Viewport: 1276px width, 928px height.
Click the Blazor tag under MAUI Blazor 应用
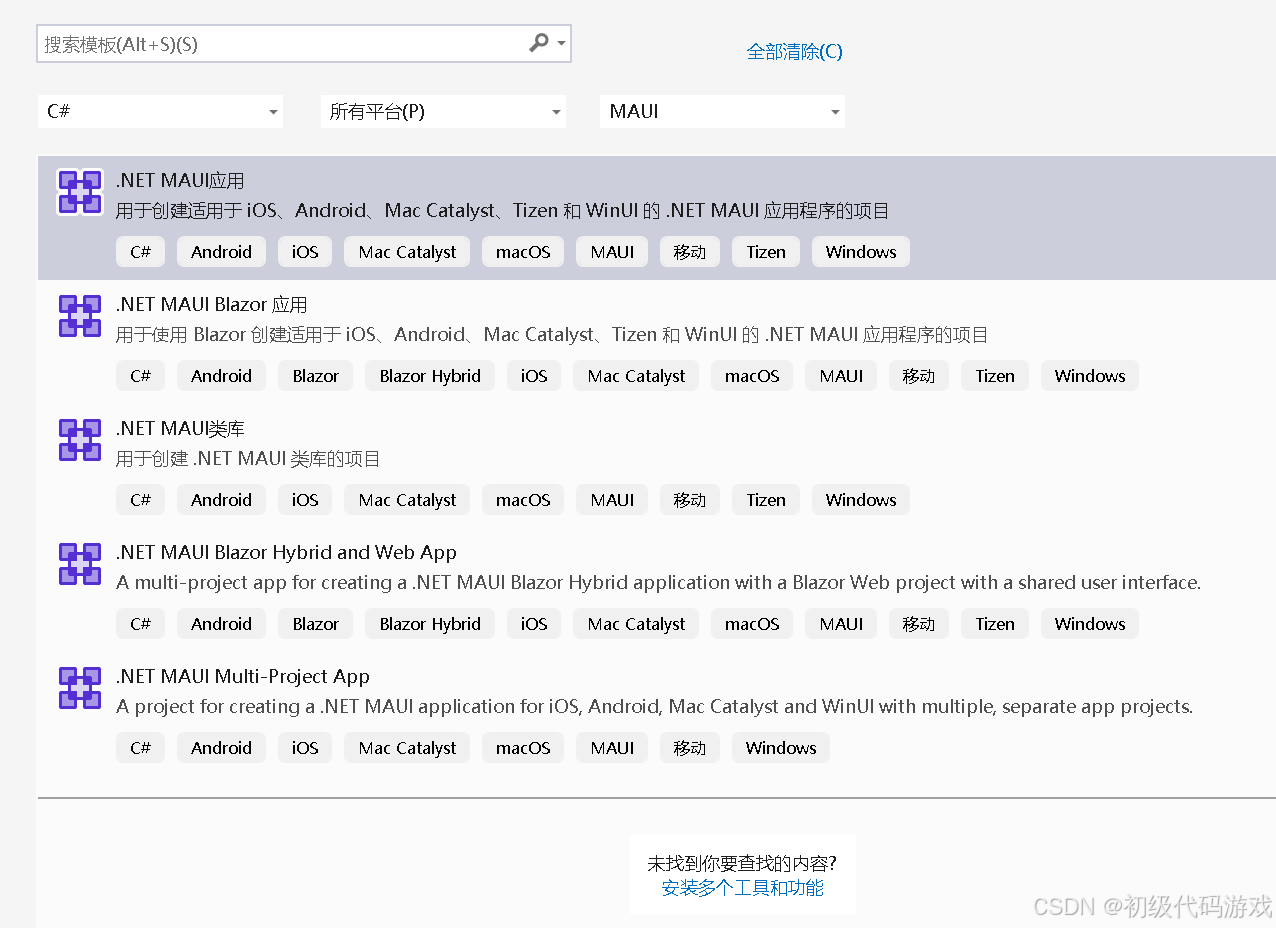click(x=316, y=376)
